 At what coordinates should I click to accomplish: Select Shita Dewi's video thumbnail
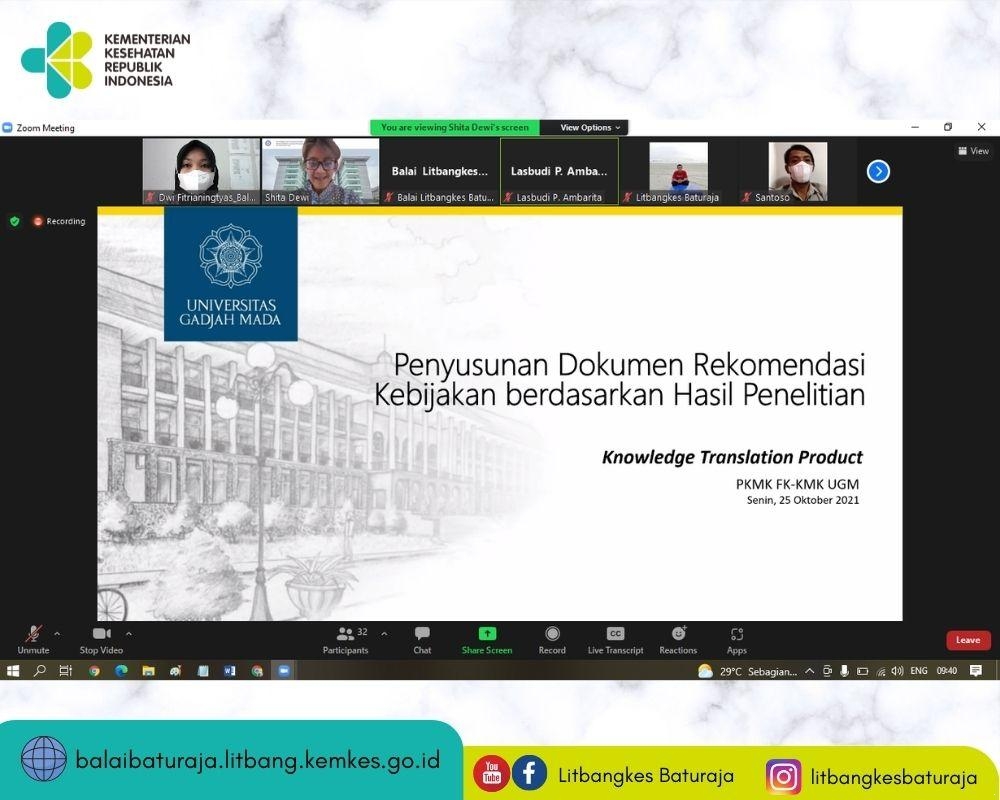click(x=320, y=168)
